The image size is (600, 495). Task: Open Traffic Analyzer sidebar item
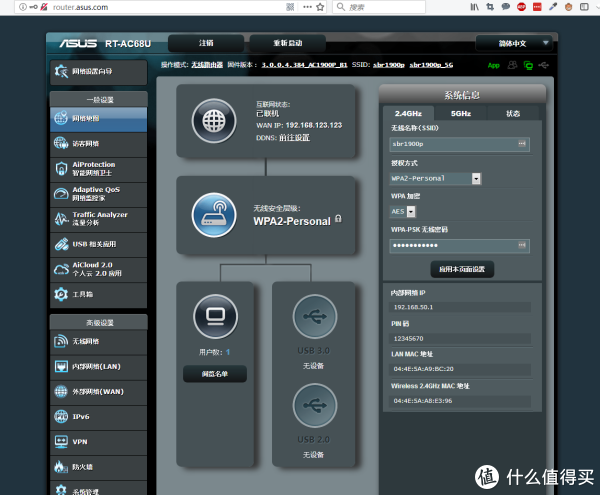(x=98, y=219)
